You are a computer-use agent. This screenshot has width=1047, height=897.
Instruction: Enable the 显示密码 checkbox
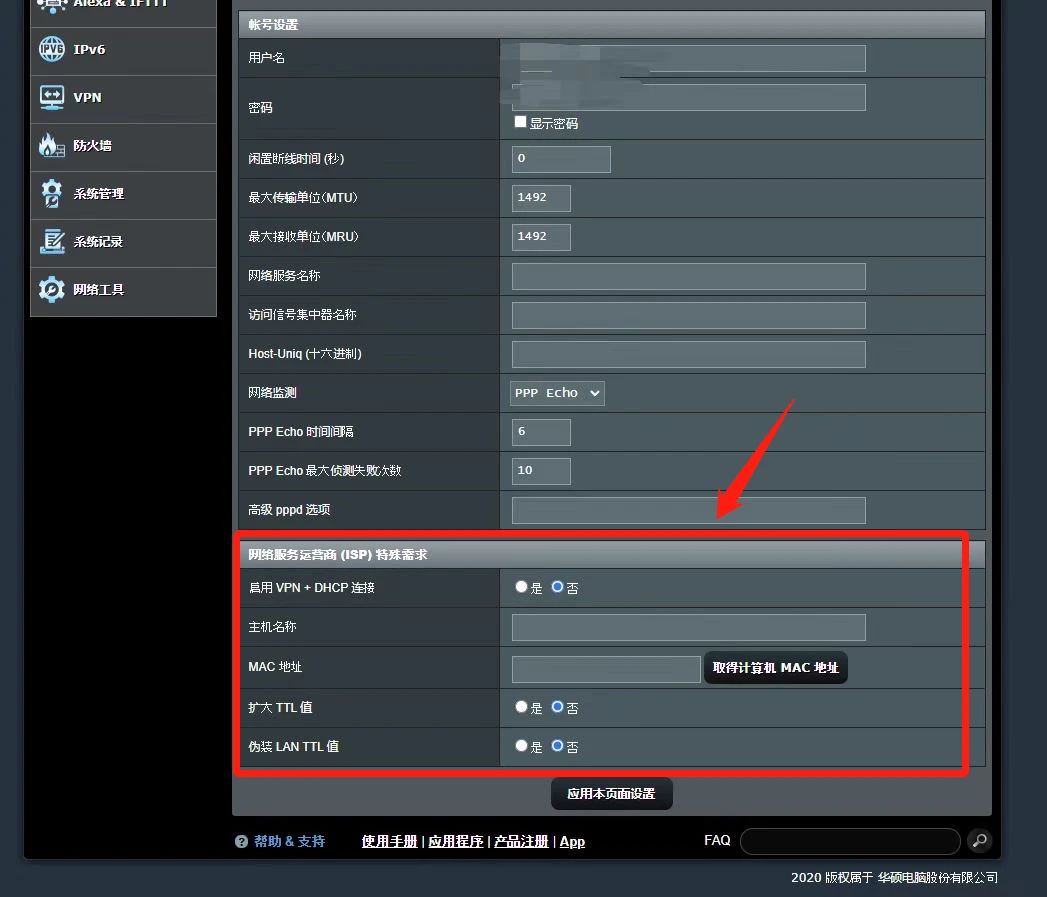pos(520,122)
